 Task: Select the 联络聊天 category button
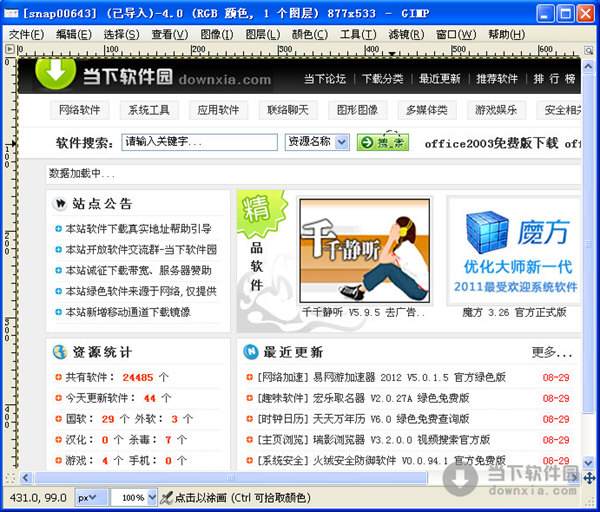[x=288, y=110]
